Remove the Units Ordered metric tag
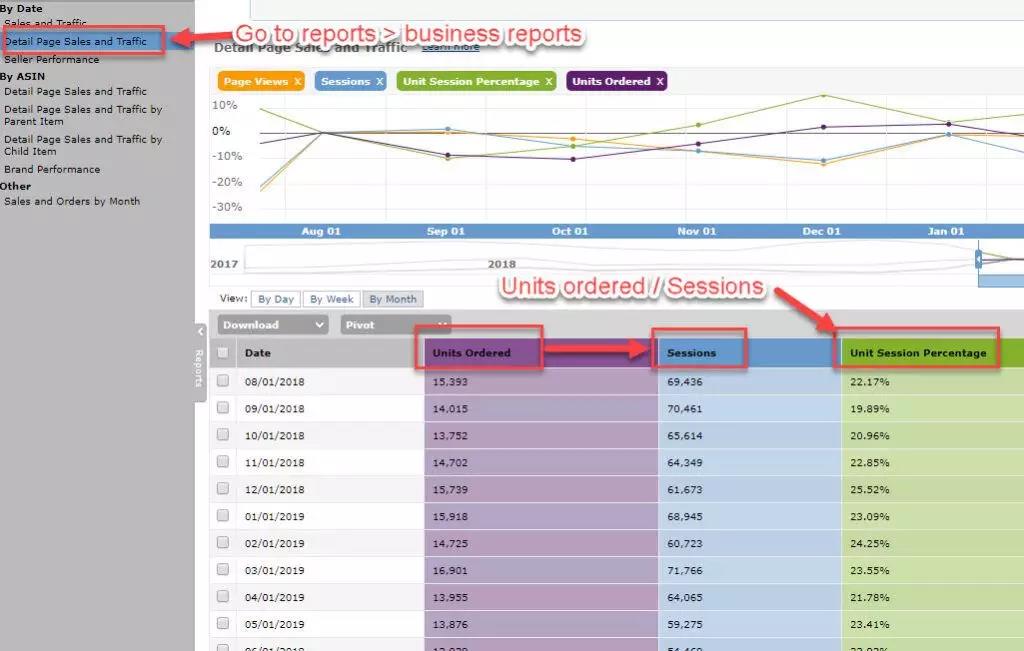Image resolution: width=1024 pixels, height=651 pixels. coord(660,82)
